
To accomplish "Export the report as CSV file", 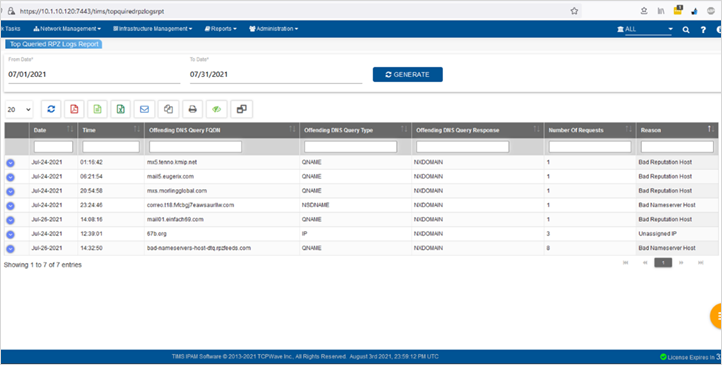I will tap(97, 109).
